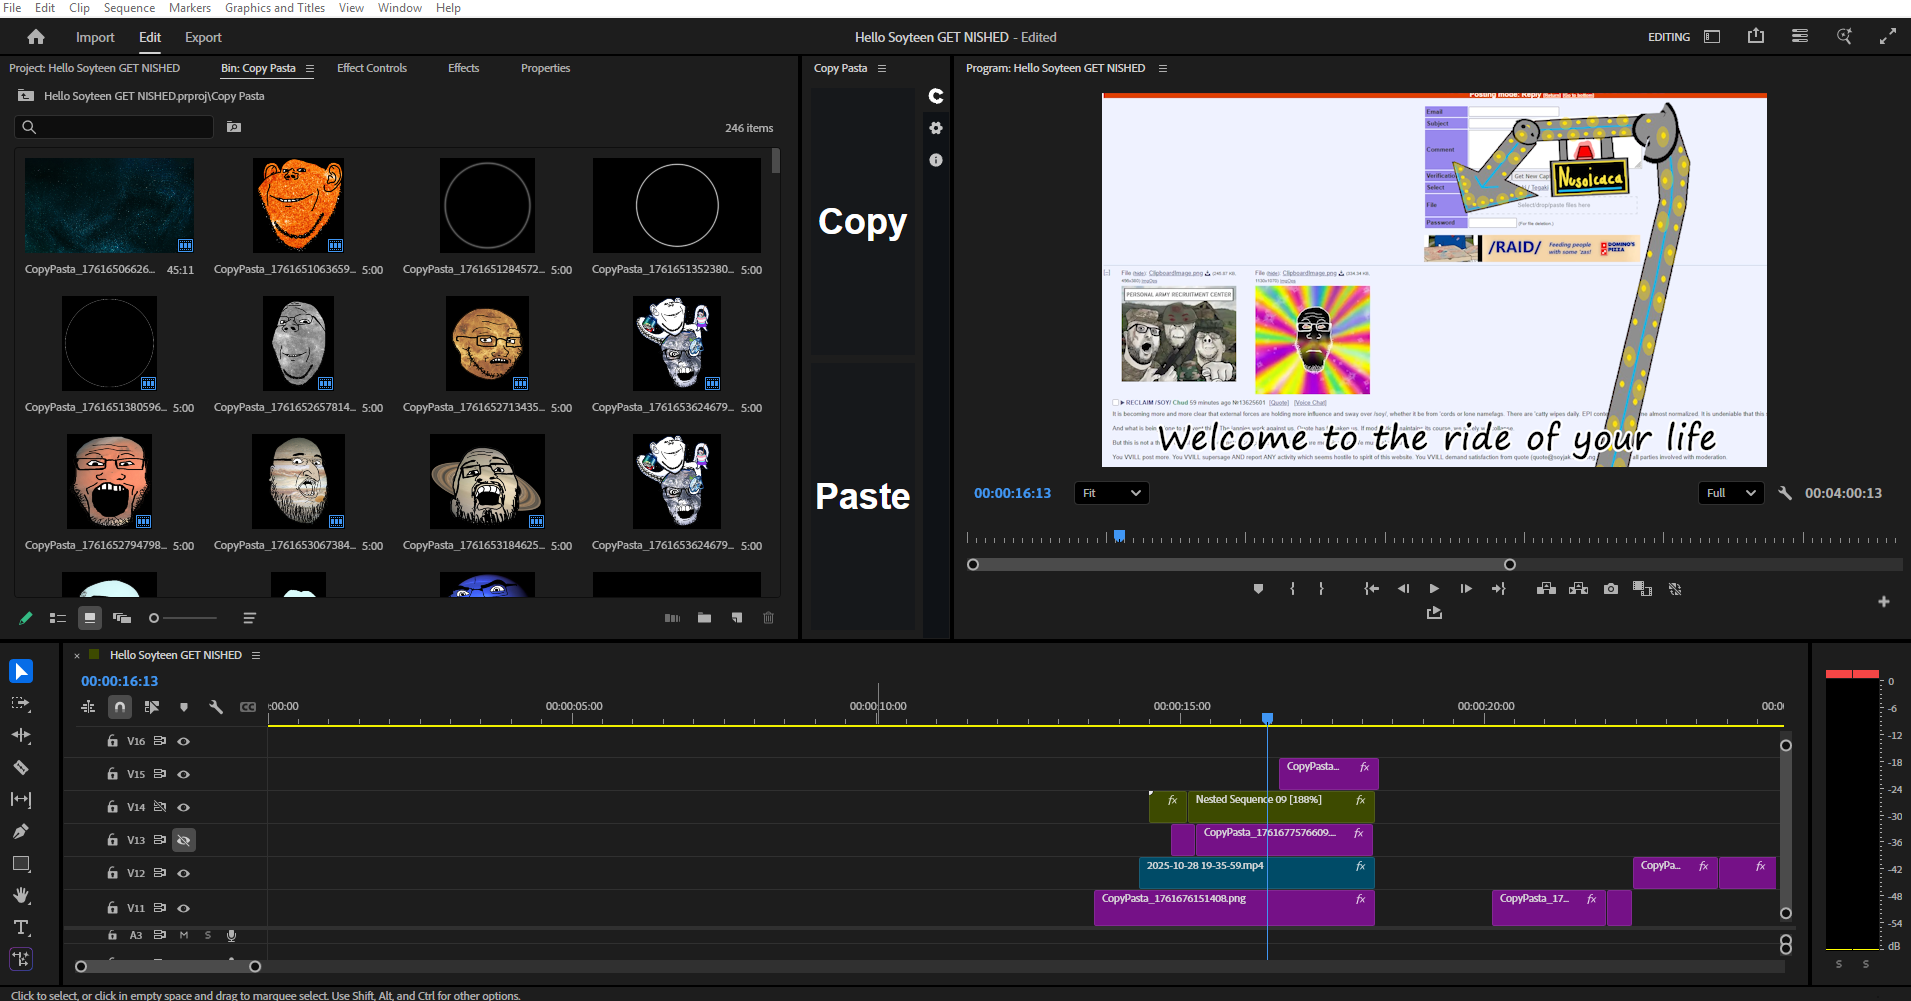Select the Hand tool

20,895
